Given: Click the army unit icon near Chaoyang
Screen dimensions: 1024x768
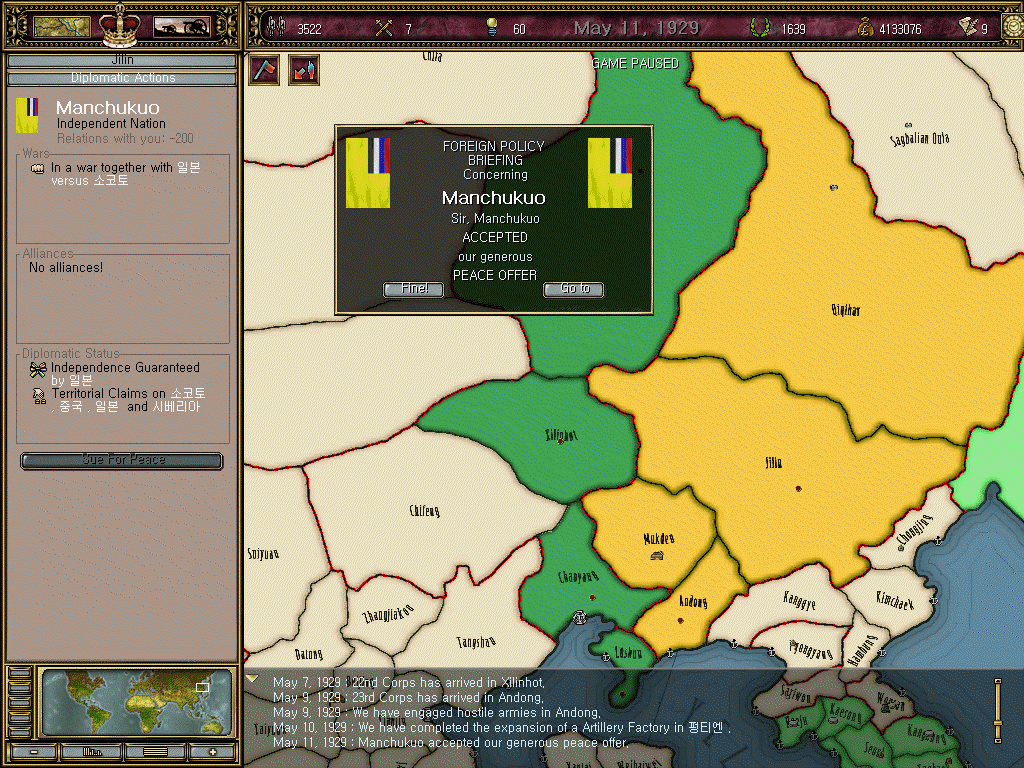Looking at the screenshot, I should tap(579, 617).
